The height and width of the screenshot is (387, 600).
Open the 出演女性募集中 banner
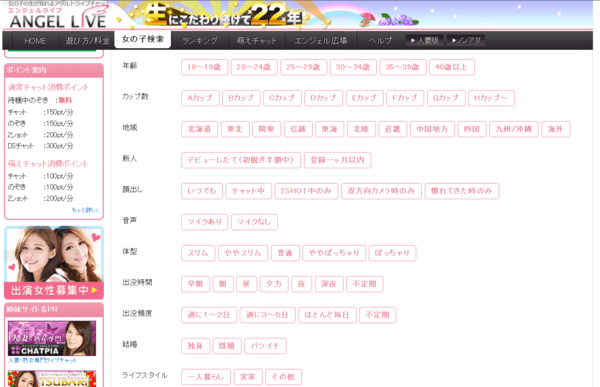tap(54, 263)
